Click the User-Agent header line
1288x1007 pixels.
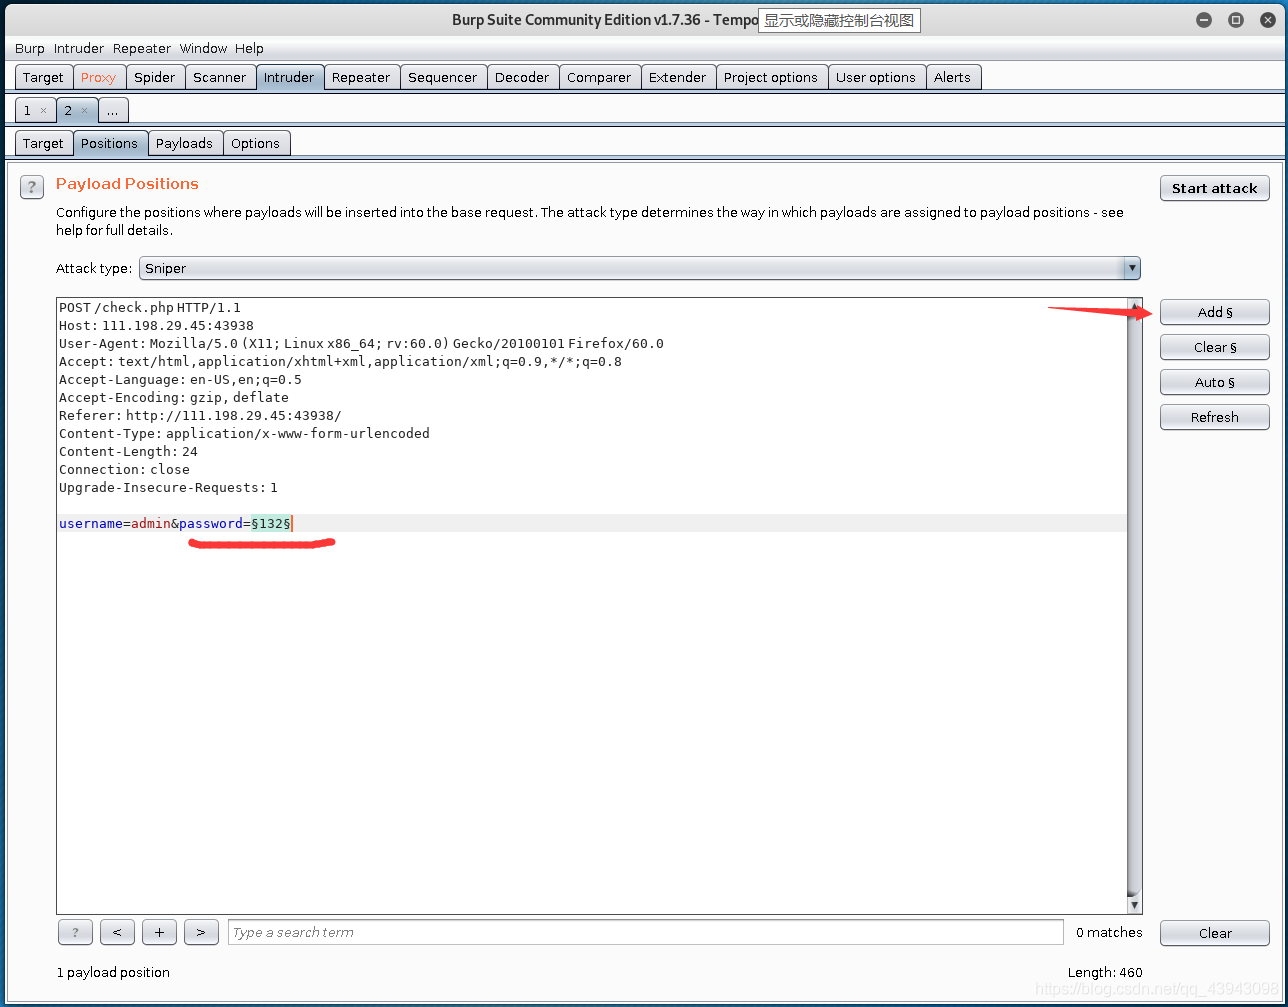[361, 344]
